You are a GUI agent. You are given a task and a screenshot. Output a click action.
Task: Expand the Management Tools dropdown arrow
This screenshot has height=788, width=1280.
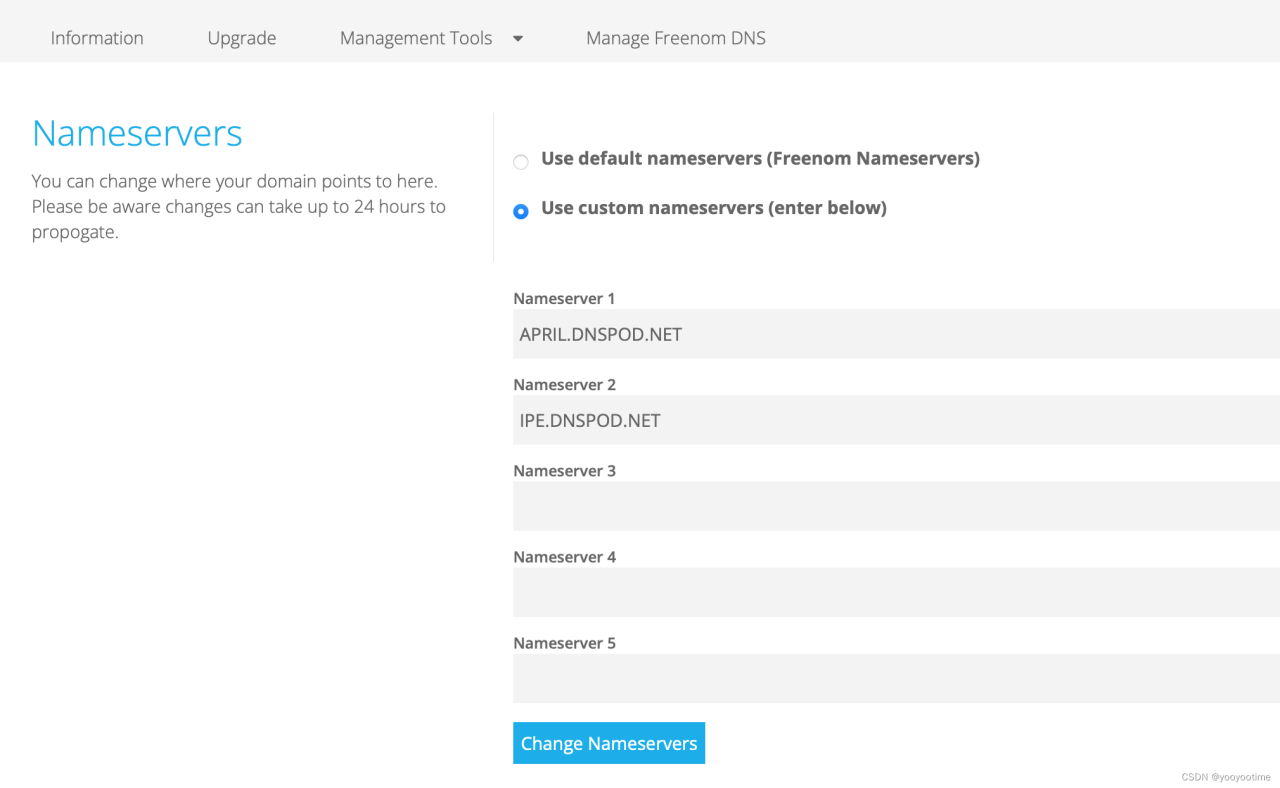[x=518, y=38]
